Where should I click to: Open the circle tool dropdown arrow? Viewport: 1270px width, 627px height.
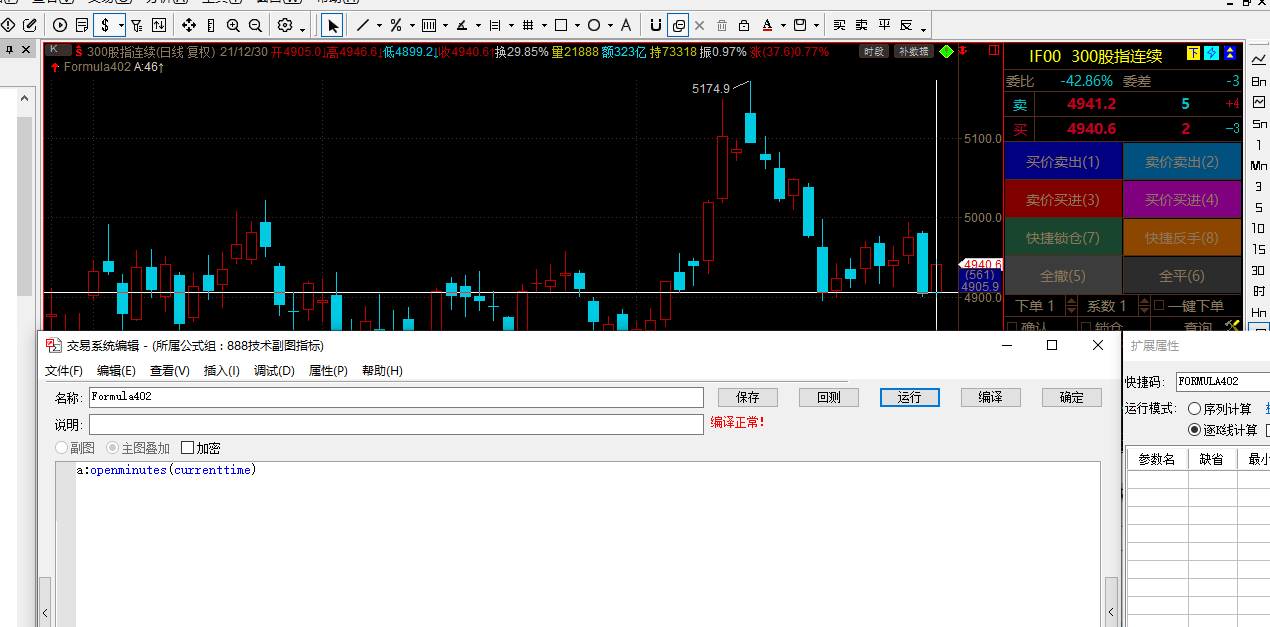(x=610, y=26)
